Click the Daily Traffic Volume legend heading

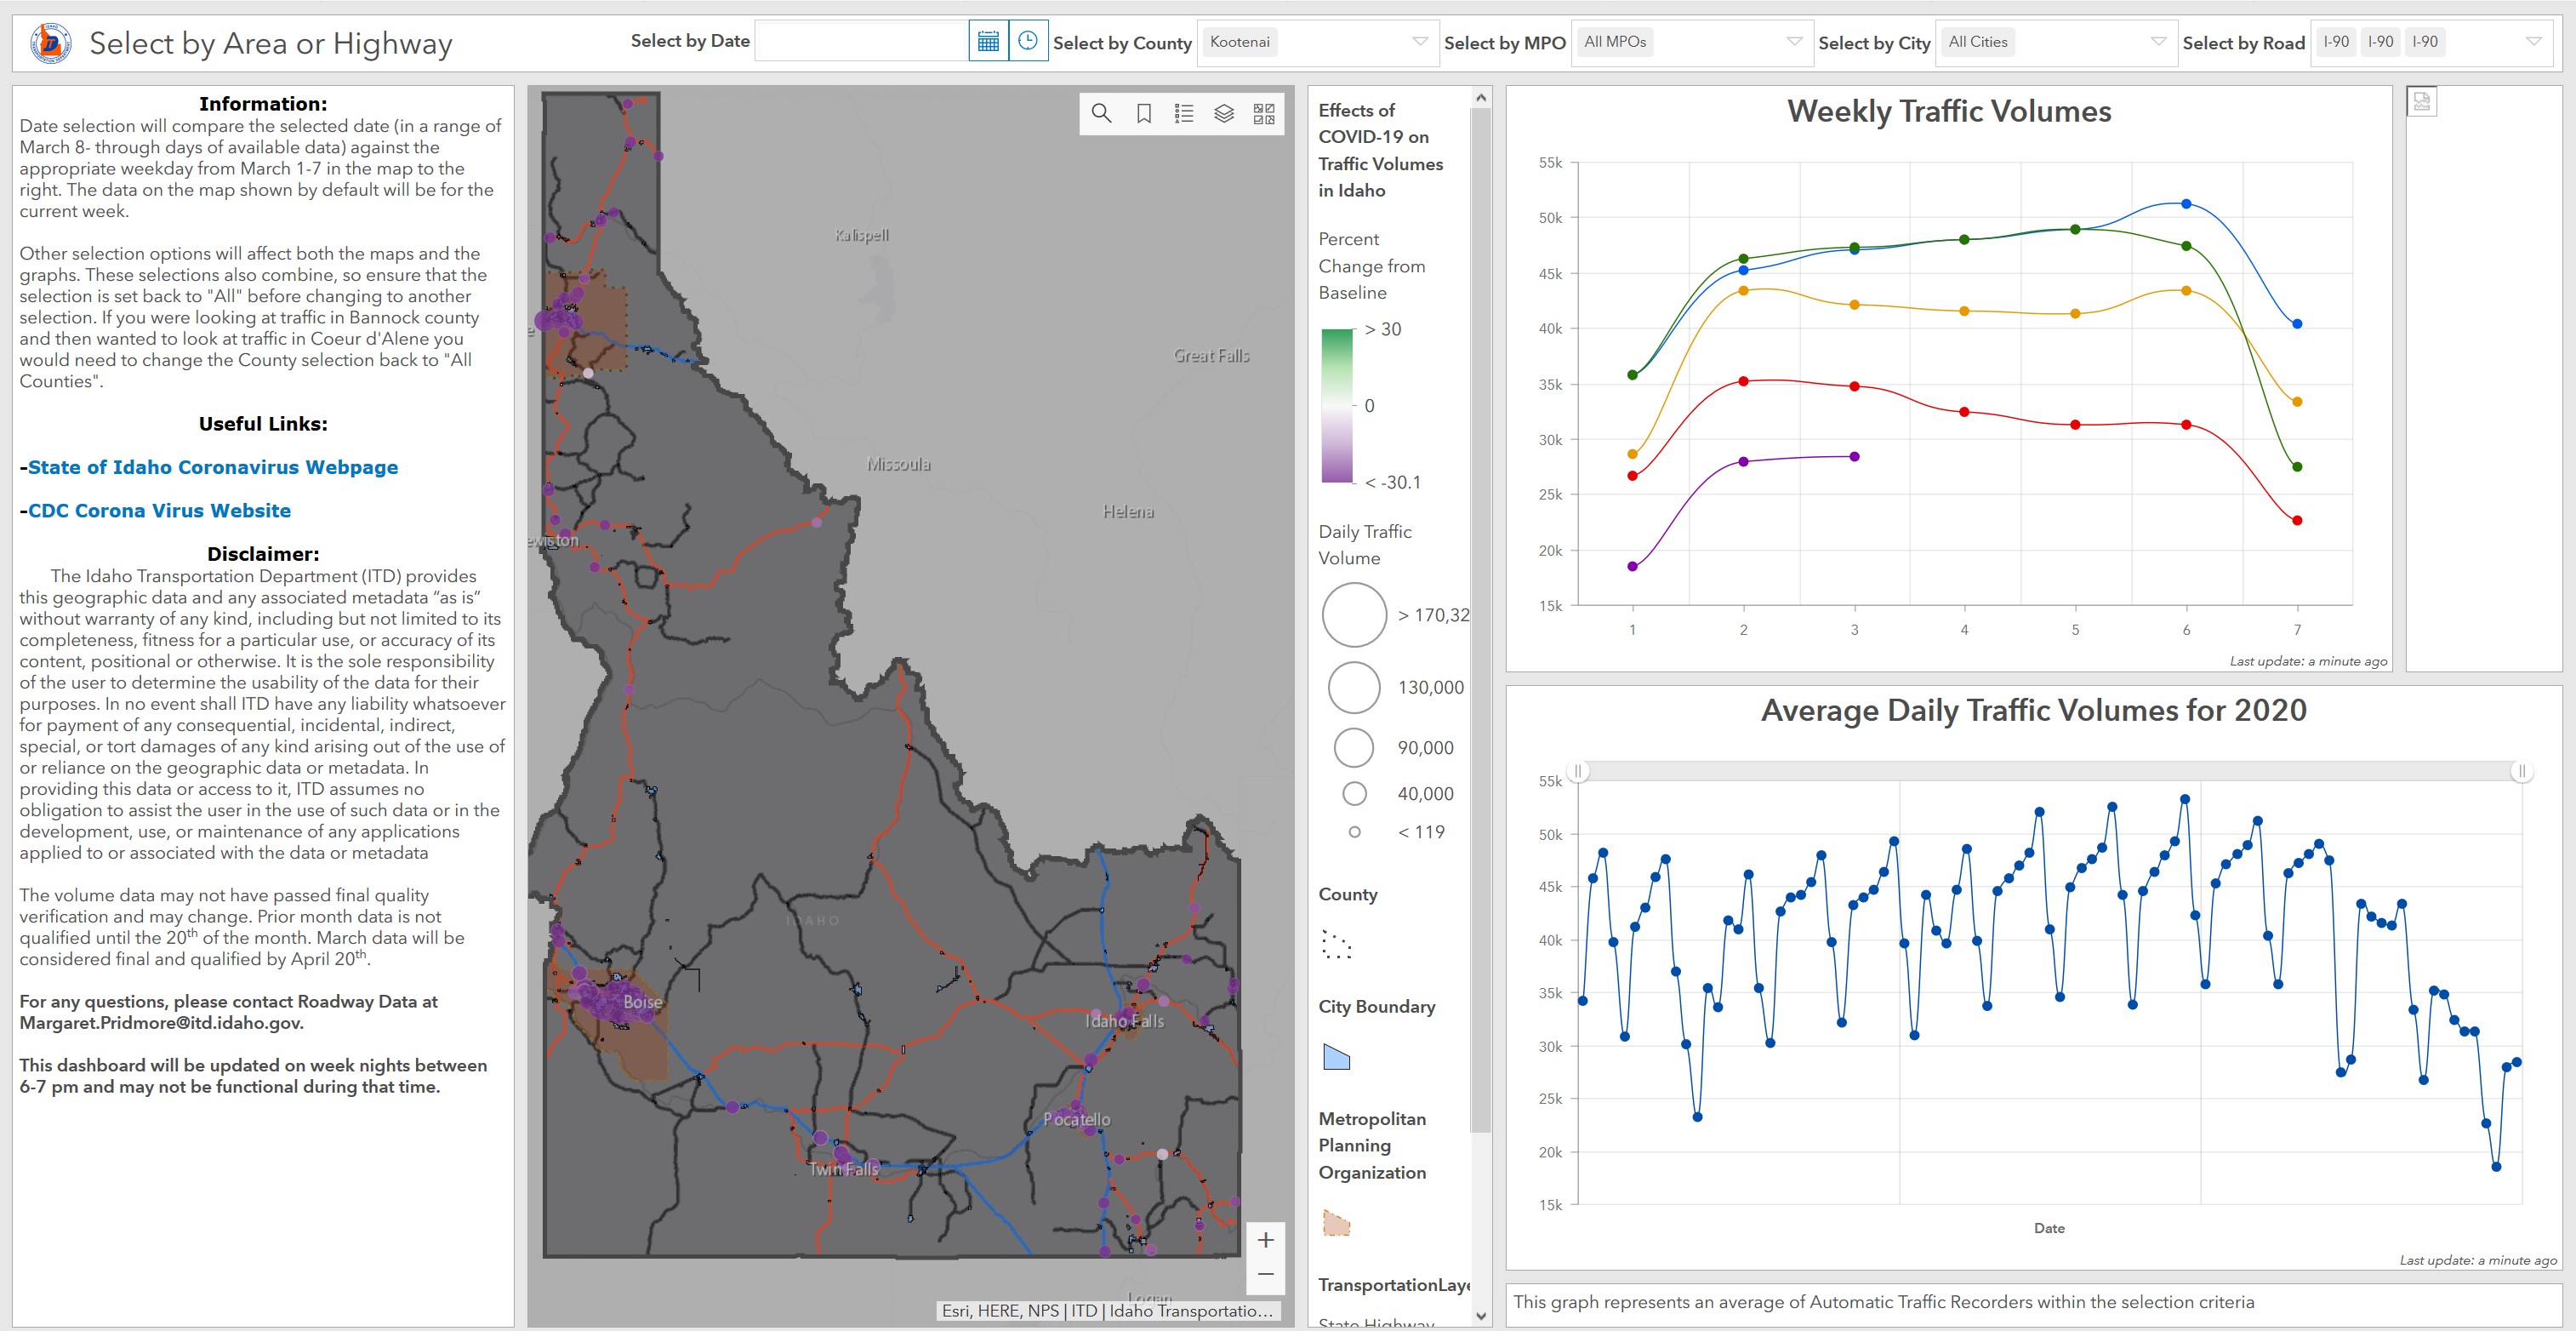(x=1365, y=545)
